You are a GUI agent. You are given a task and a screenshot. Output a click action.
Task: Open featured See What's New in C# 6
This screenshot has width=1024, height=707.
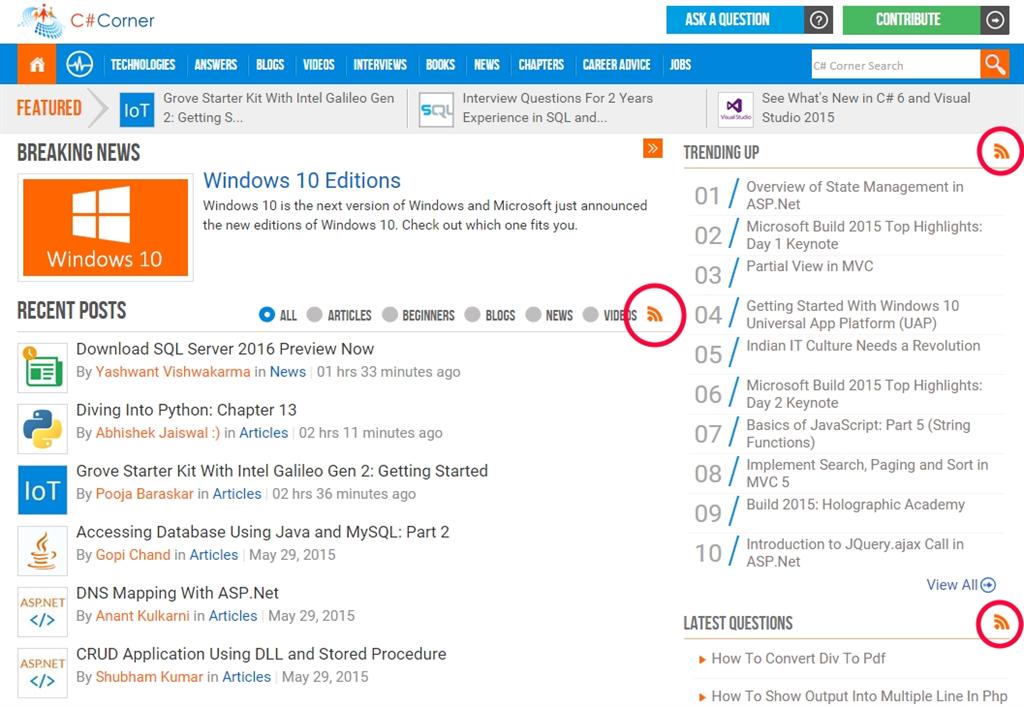tap(866, 108)
